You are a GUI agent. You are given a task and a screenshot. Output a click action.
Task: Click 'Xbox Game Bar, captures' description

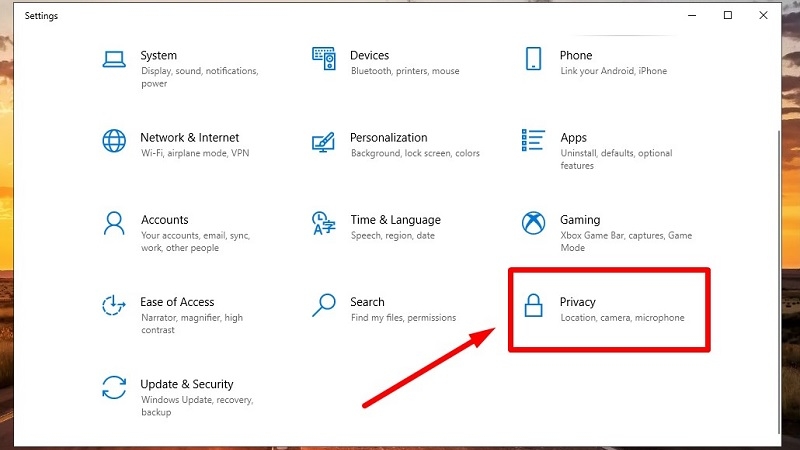[x=612, y=235]
